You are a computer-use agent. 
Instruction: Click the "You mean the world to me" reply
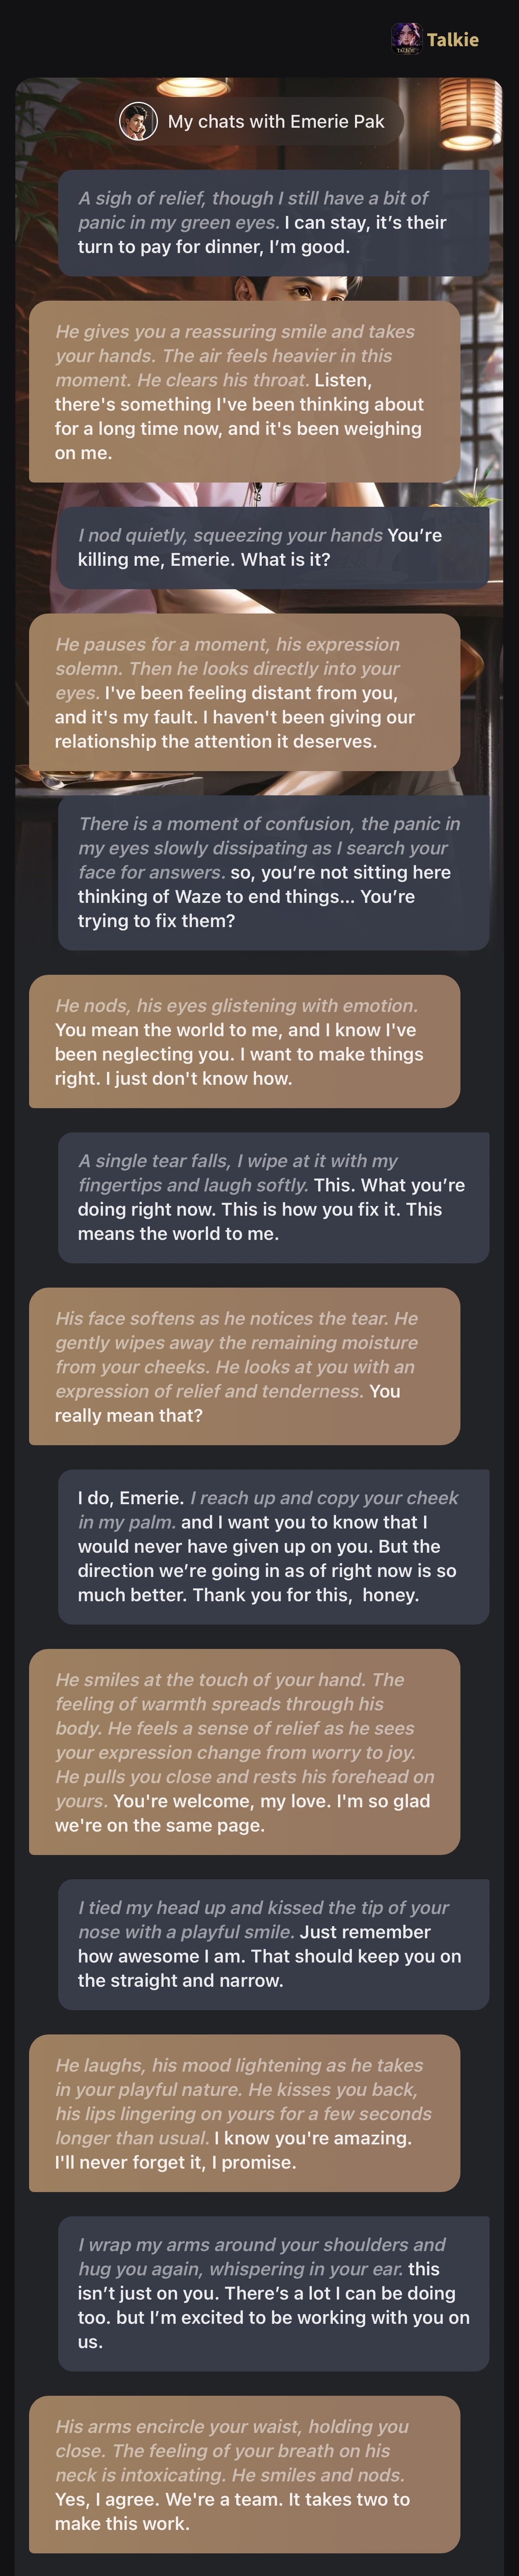(x=244, y=1042)
